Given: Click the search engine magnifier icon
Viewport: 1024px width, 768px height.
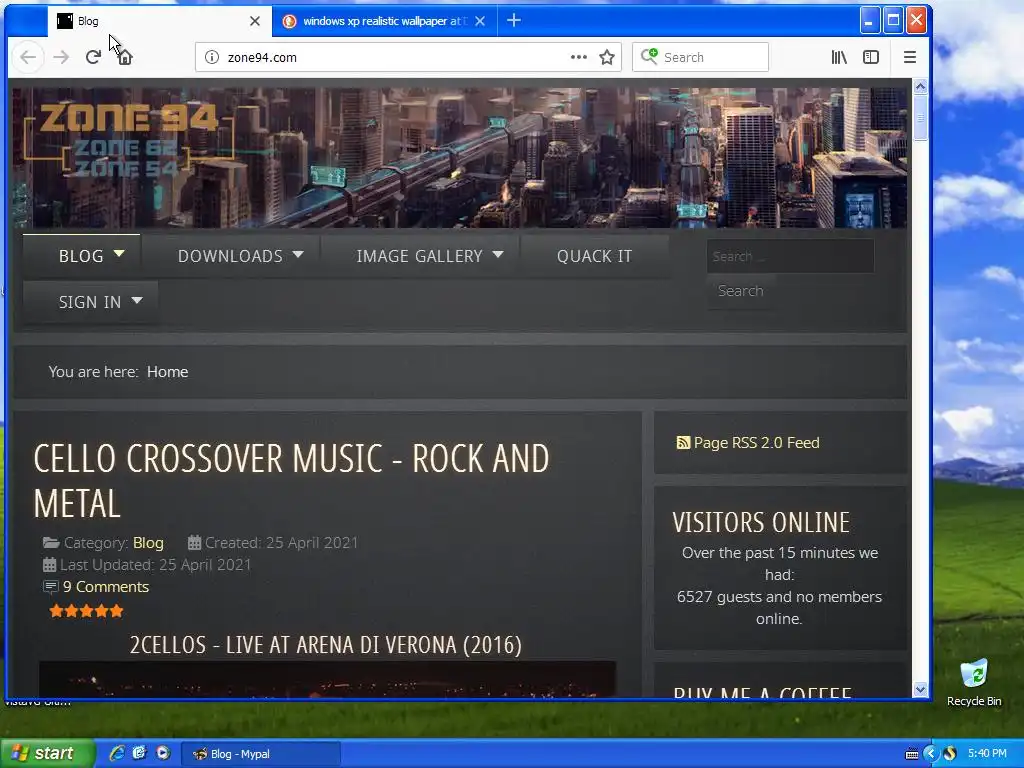Looking at the screenshot, I should click(x=649, y=57).
